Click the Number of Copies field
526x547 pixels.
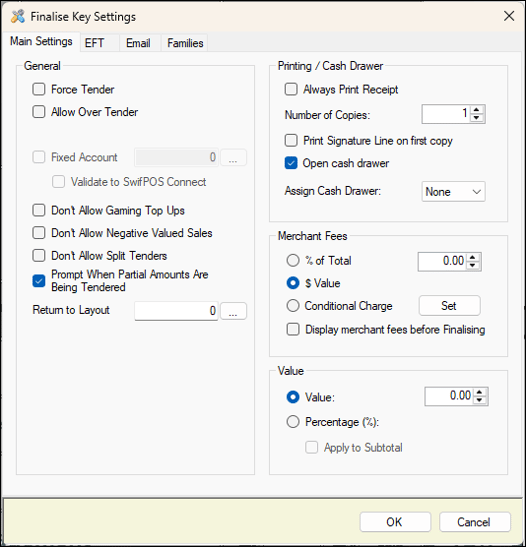click(x=445, y=114)
